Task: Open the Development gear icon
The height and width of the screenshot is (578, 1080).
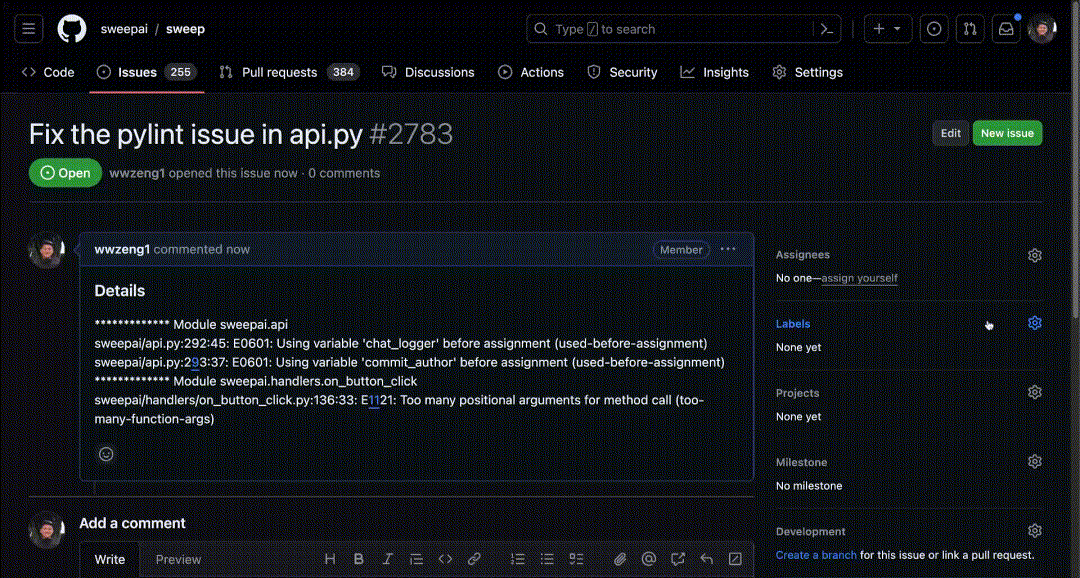Action: click(x=1035, y=530)
